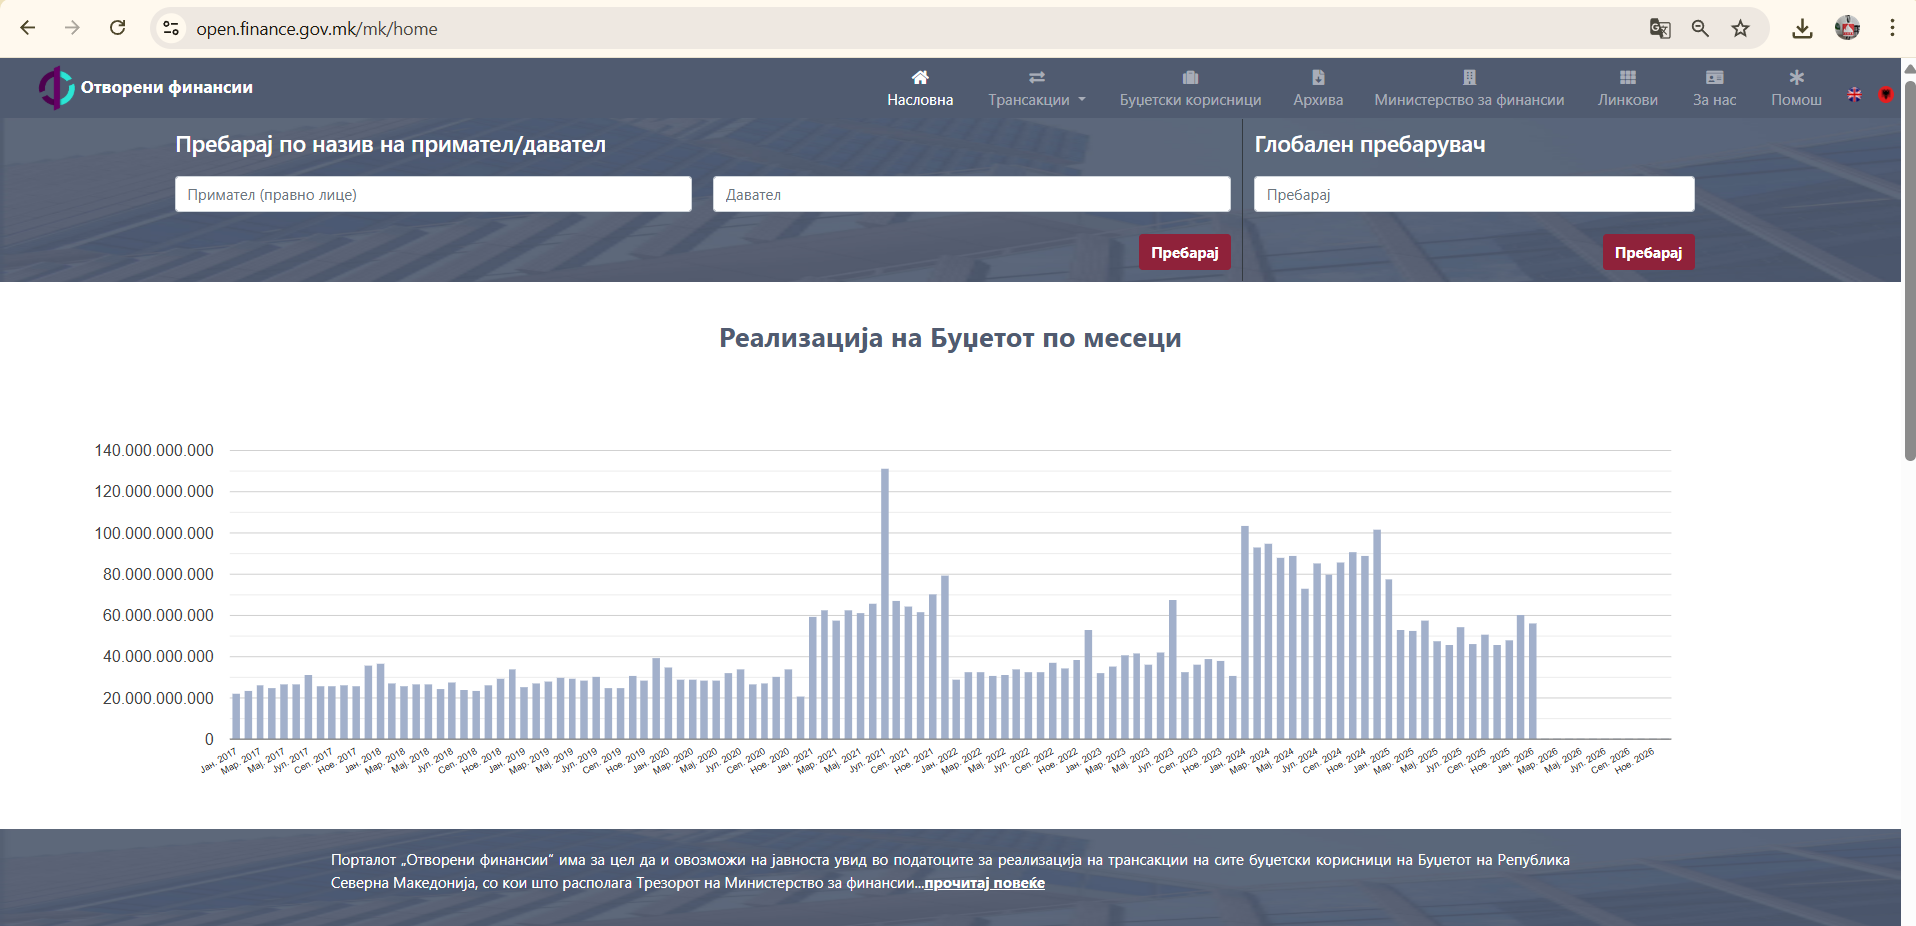Open the прочитај повеќе link

pyautogui.click(x=984, y=883)
